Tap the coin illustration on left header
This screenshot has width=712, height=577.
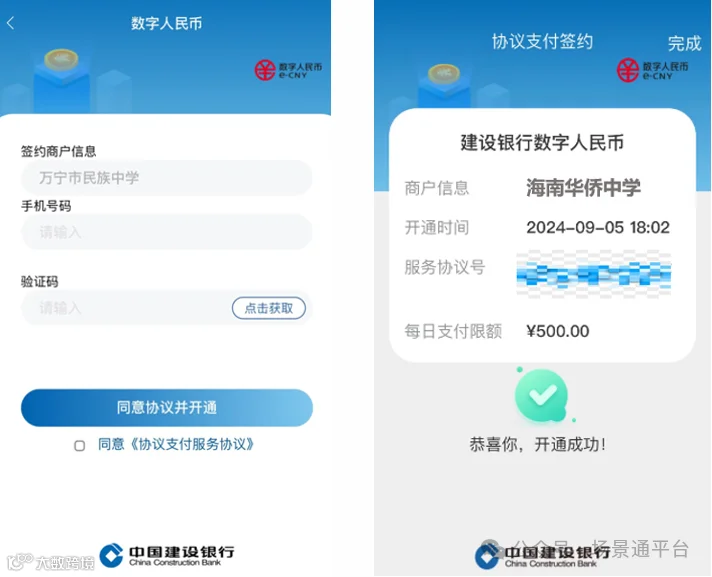[x=61, y=59]
